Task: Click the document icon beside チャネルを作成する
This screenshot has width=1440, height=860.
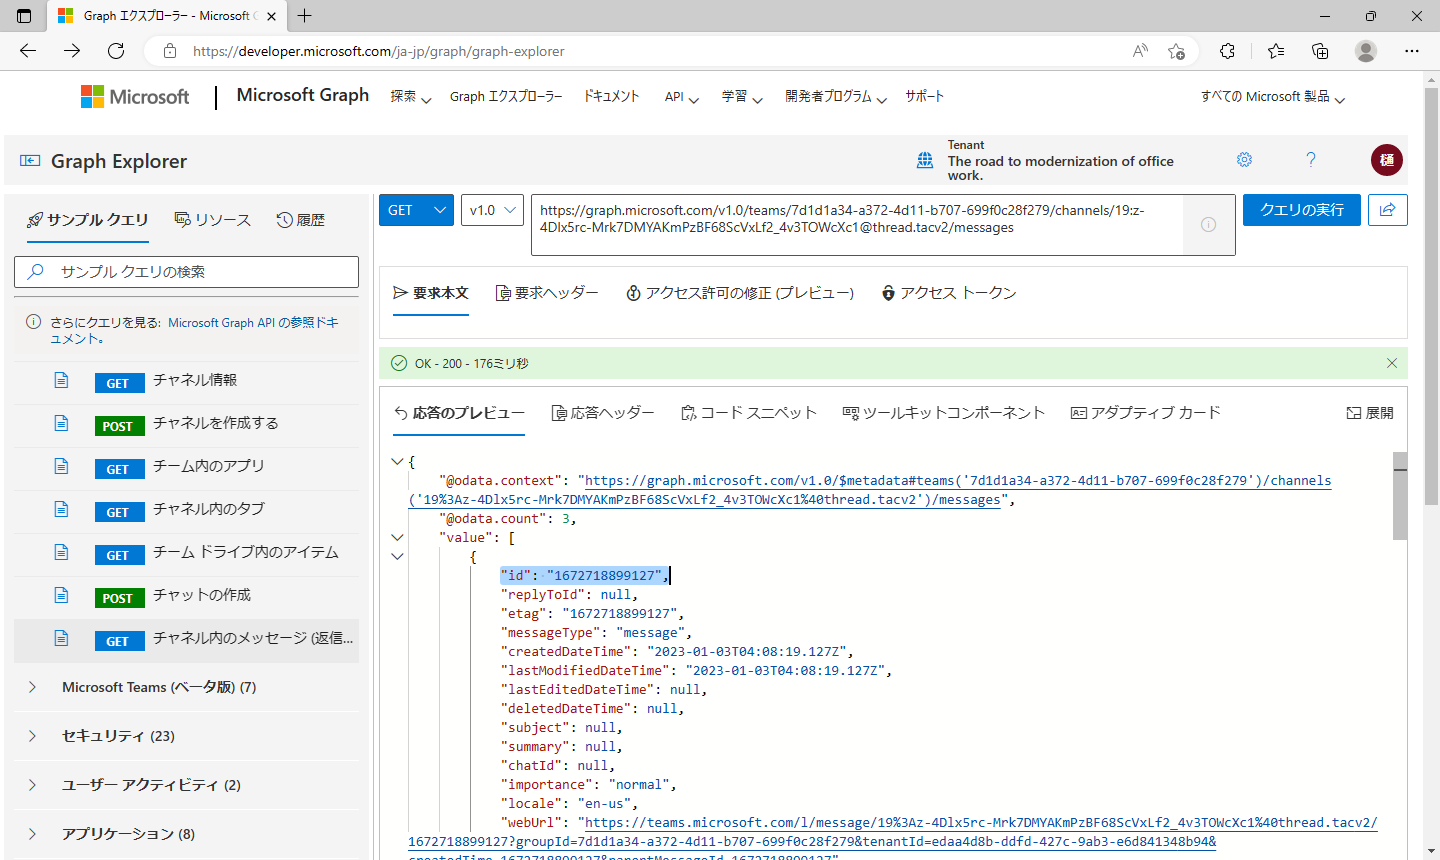Action: point(61,424)
